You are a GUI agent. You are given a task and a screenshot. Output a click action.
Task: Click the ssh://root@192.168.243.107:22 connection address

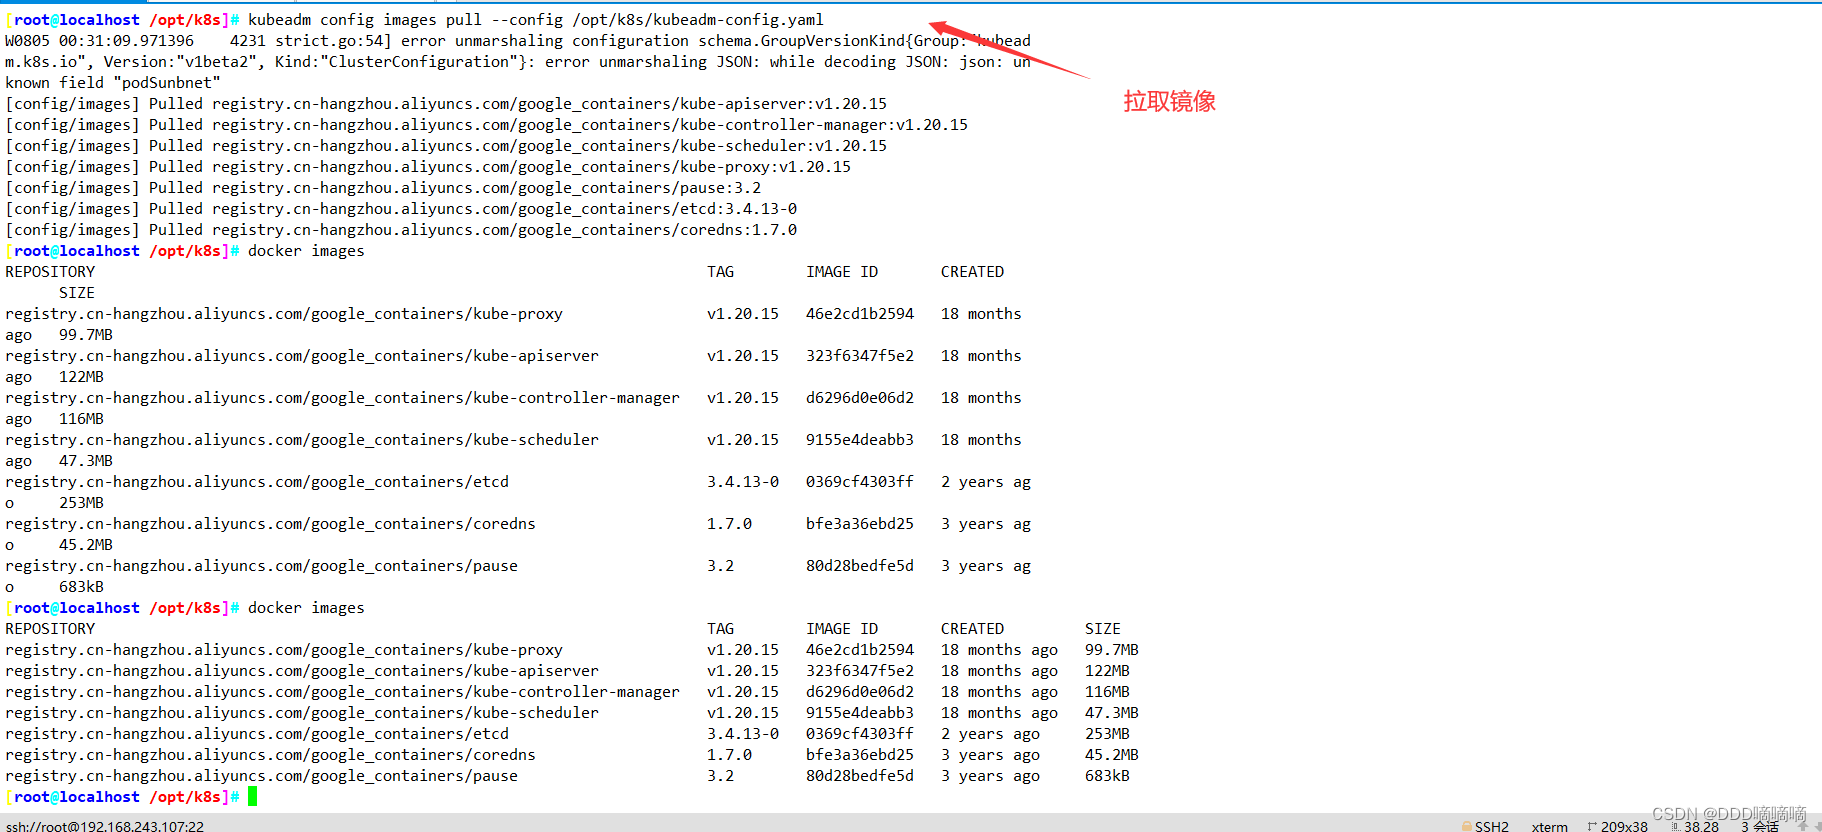pos(105,826)
